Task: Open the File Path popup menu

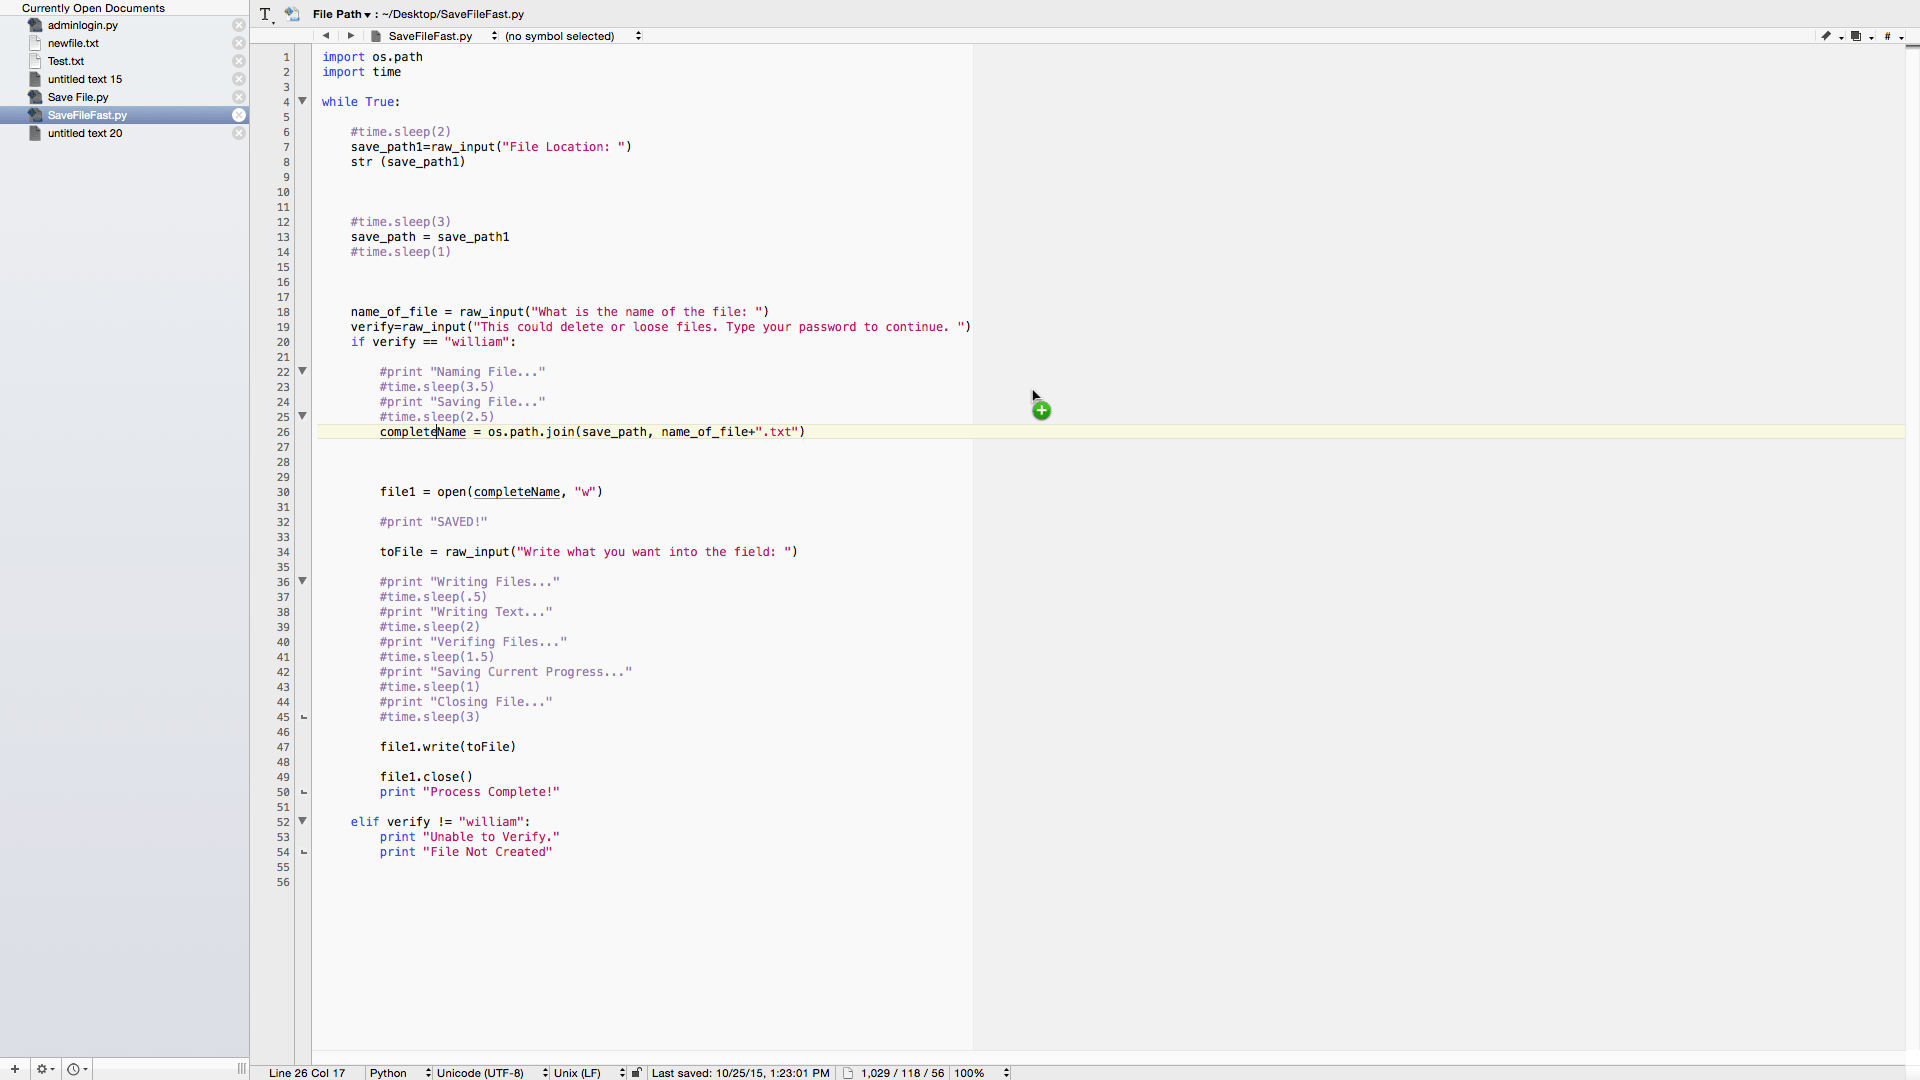Action: pyautogui.click(x=341, y=14)
